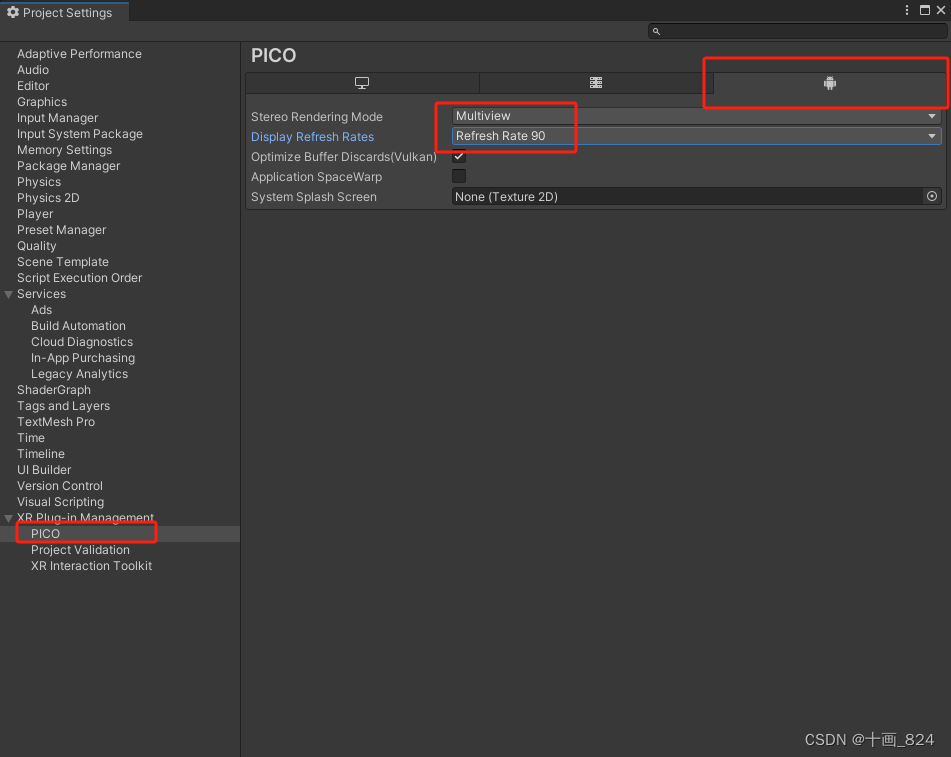Select Scene Template settings
Viewport: 951px width, 757px height.
(63, 261)
